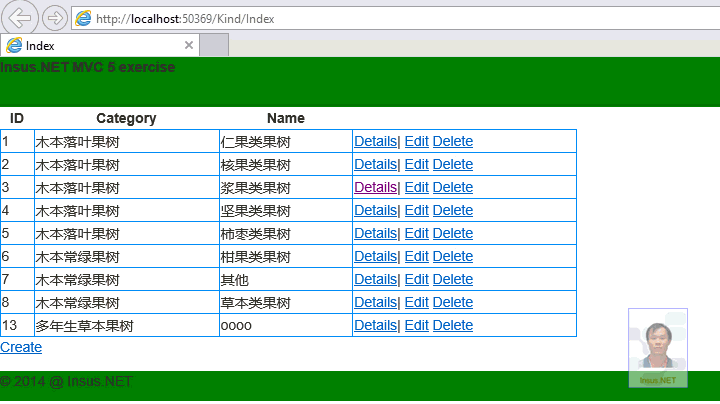720x404 pixels.
Task: Select the Index browser tab
Action: click(x=100, y=45)
